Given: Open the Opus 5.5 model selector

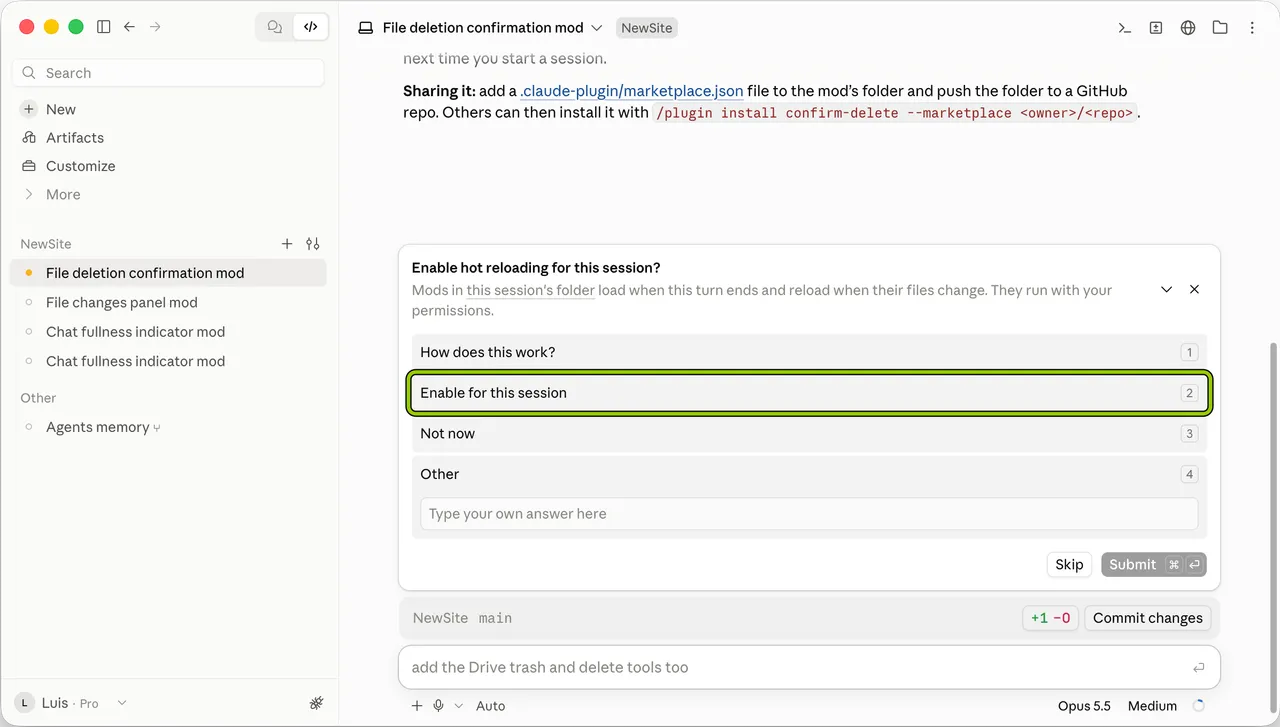Looking at the screenshot, I should [x=1084, y=706].
